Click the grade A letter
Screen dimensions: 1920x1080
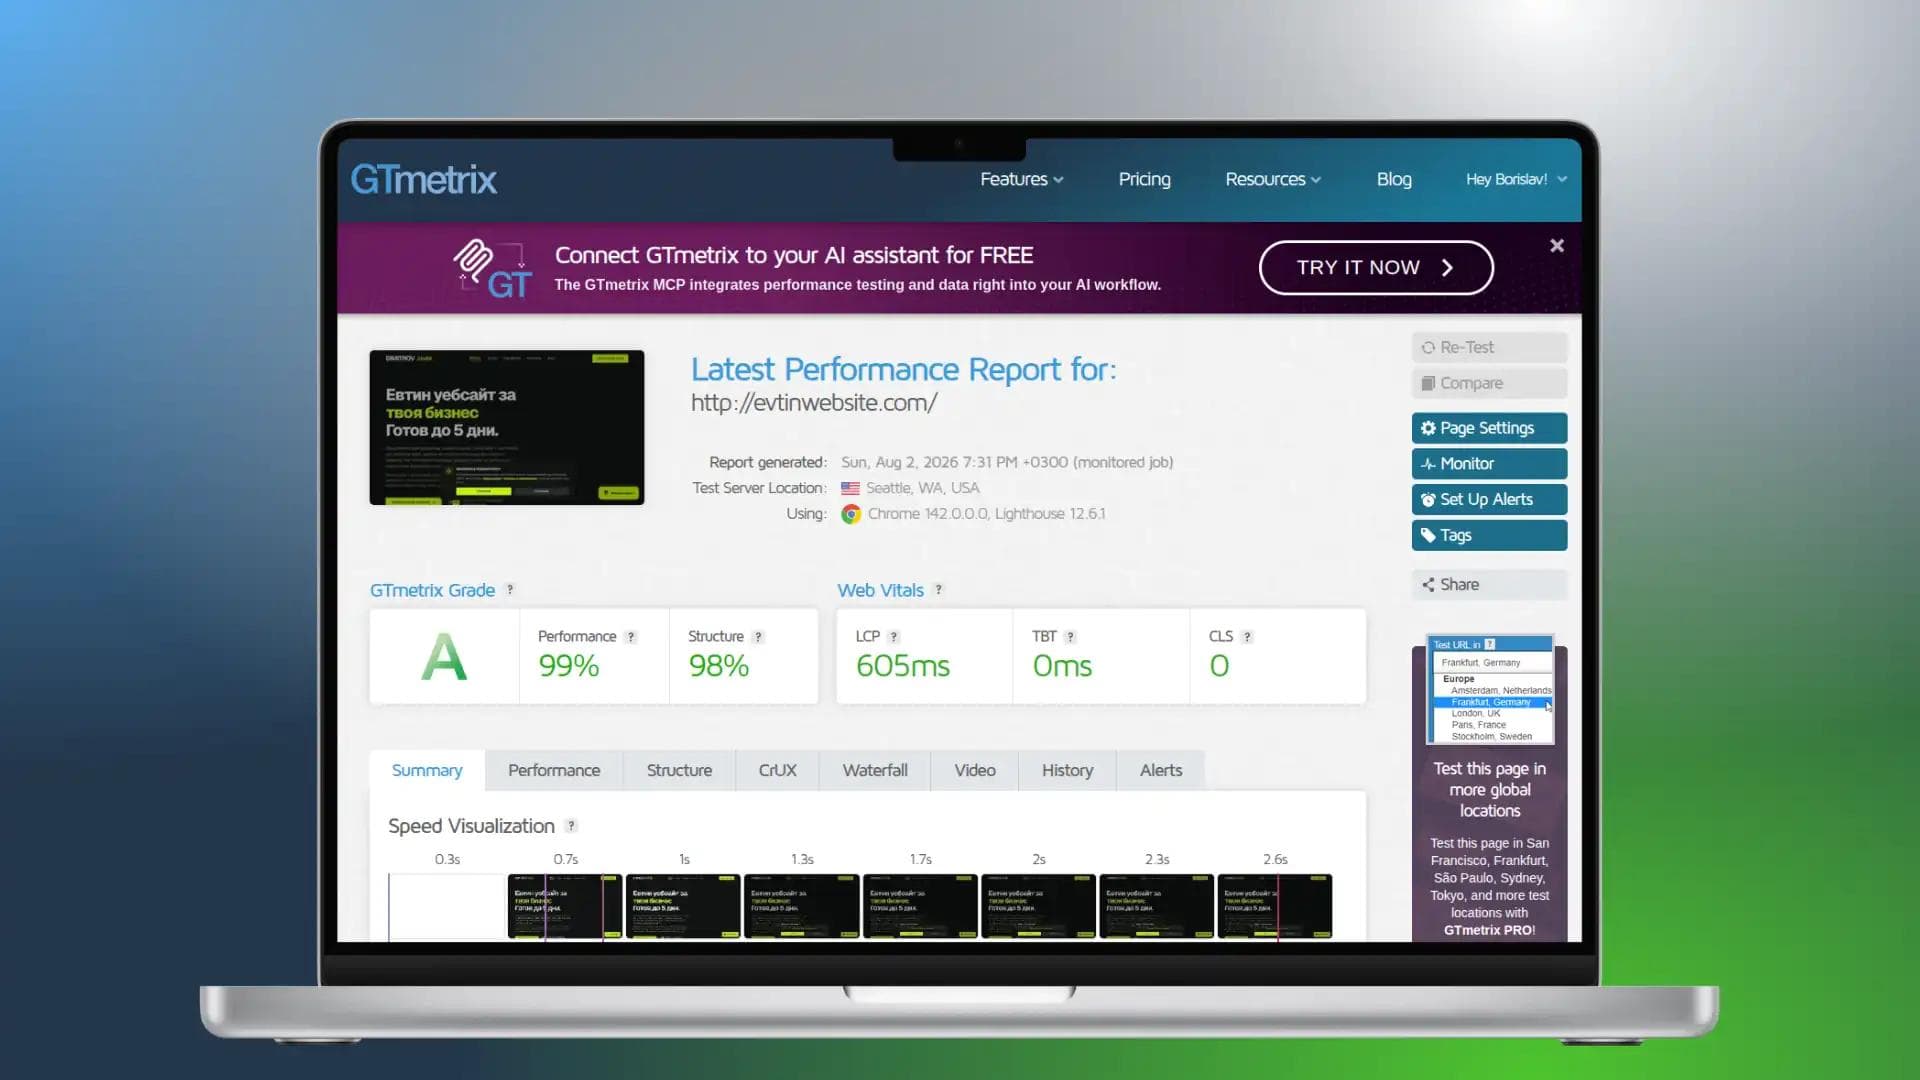point(444,658)
